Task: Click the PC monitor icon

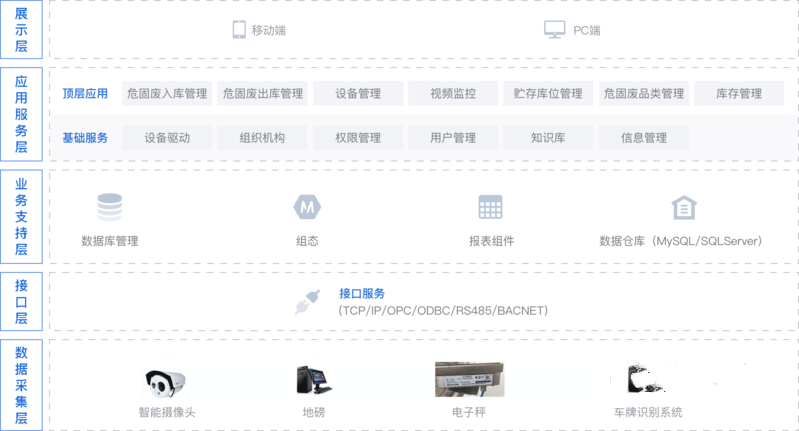Action: pos(554,30)
